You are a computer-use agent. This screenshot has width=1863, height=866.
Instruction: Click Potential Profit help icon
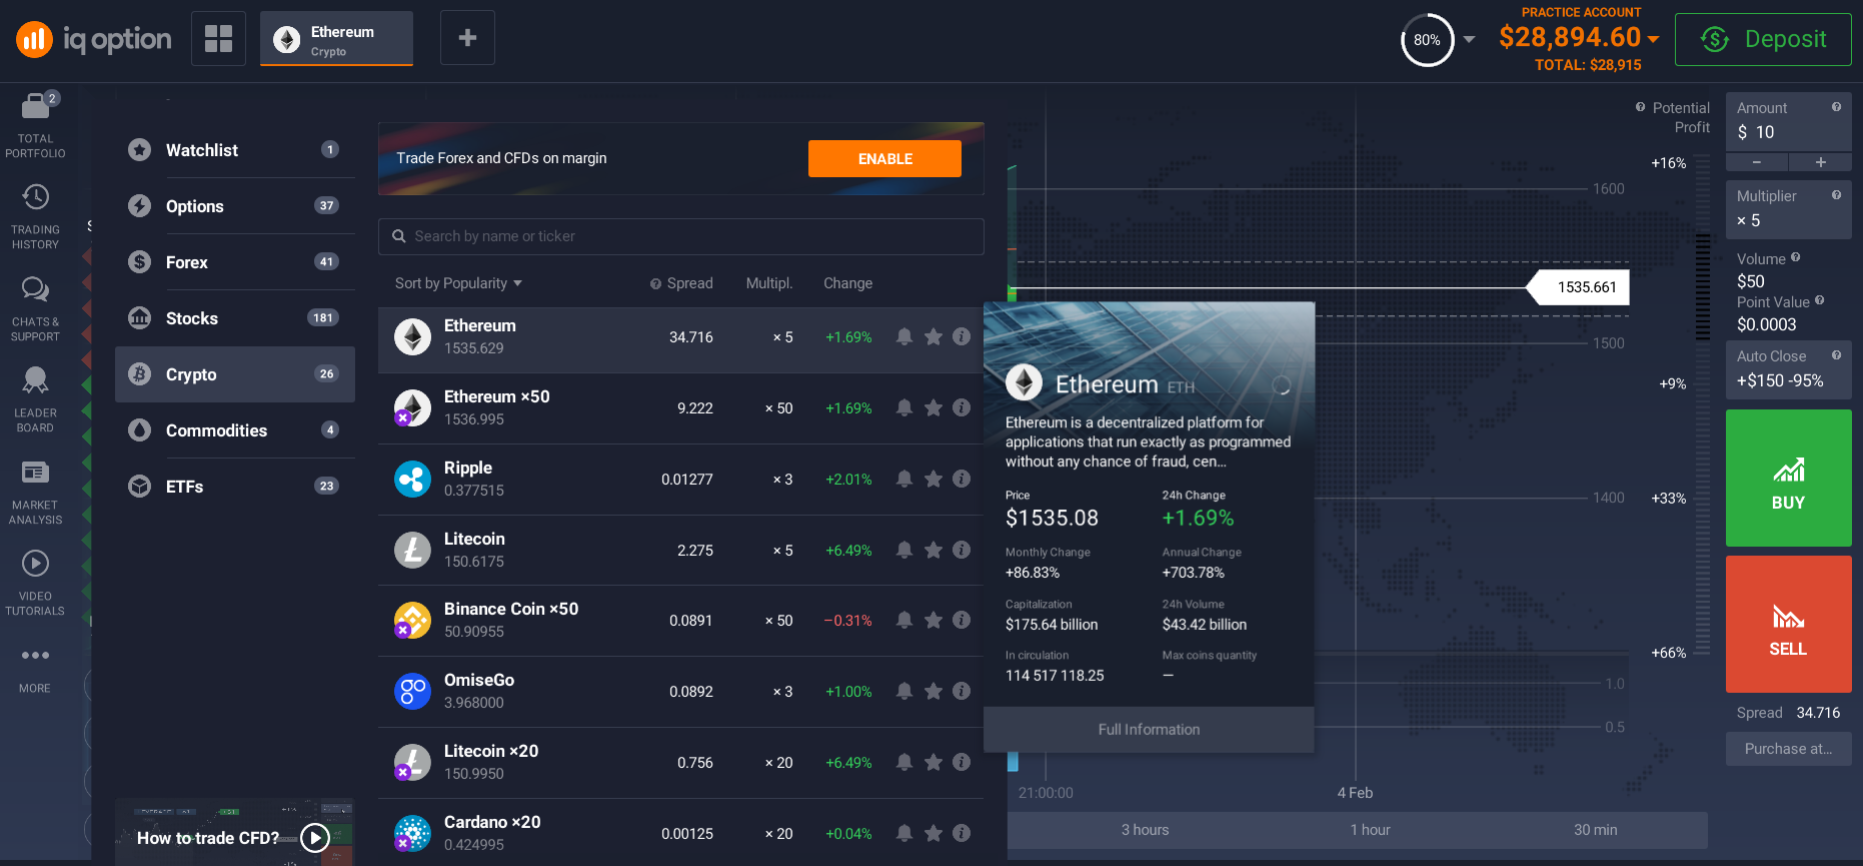pos(1640,107)
